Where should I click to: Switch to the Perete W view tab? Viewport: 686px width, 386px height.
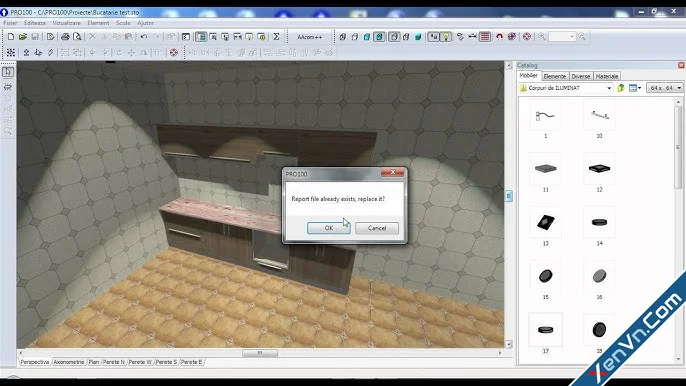point(140,362)
